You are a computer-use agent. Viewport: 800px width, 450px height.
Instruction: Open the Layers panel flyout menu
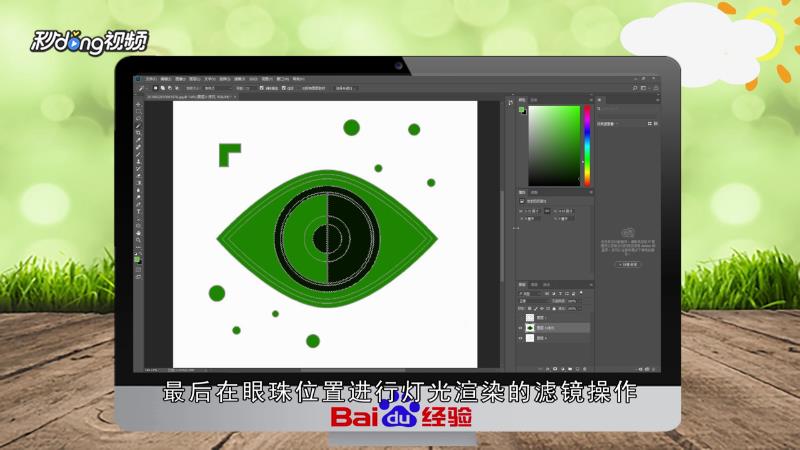591,285
